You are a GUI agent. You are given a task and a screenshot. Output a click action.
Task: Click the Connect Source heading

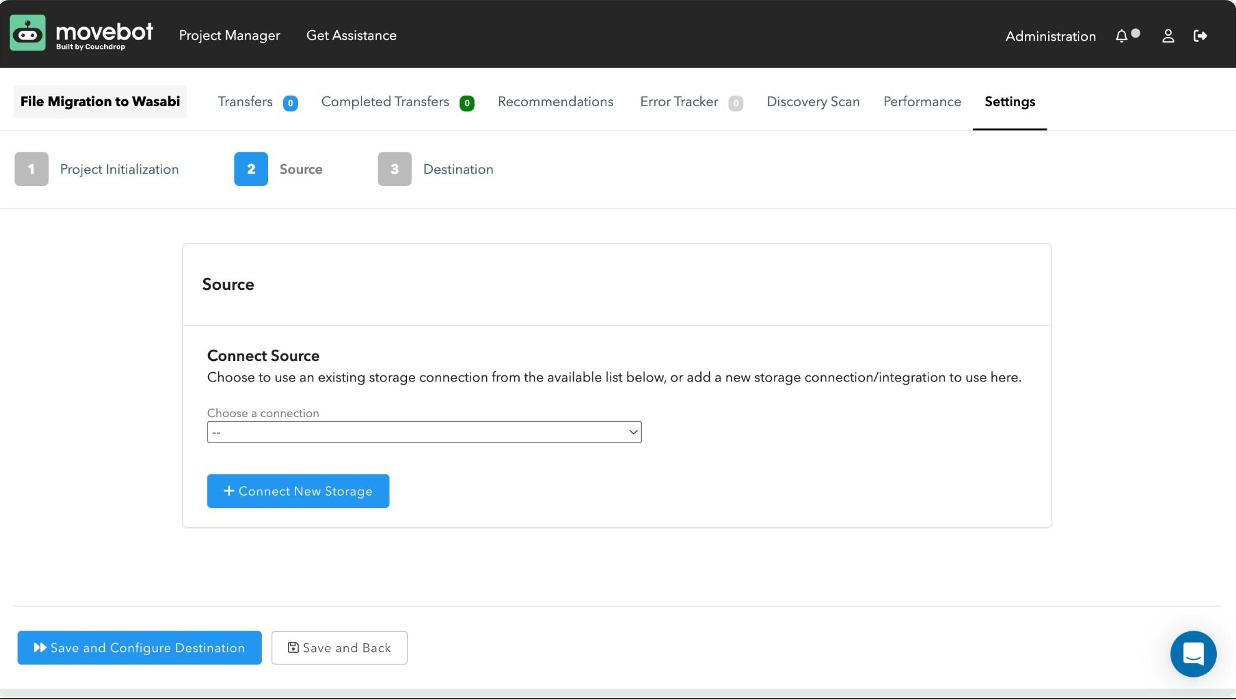[x=263, y=356]
